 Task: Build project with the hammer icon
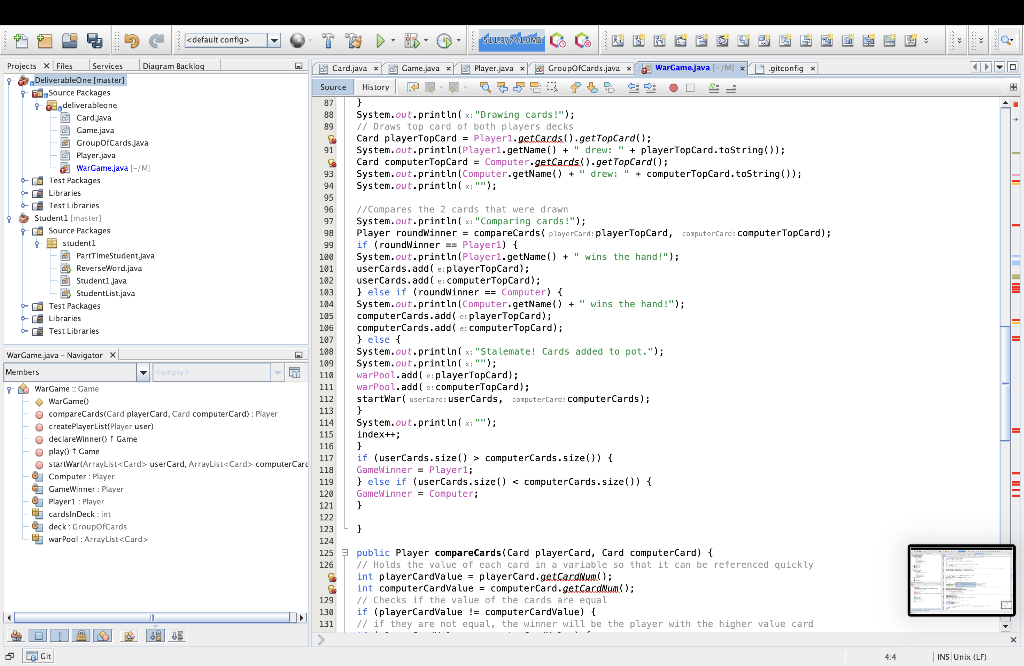(x=327, y=41)
